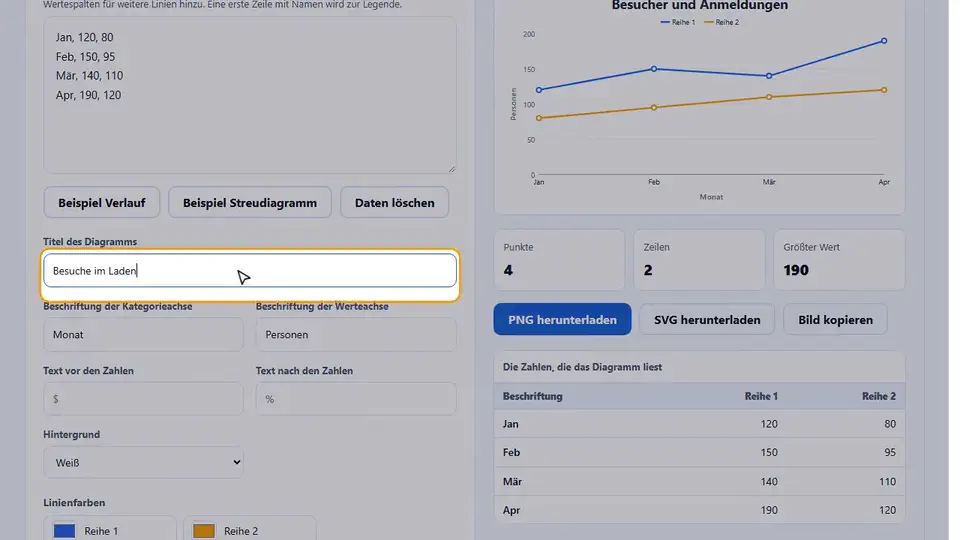
Task: Click value 80 in the Jan table row
Action: (890, 424)
